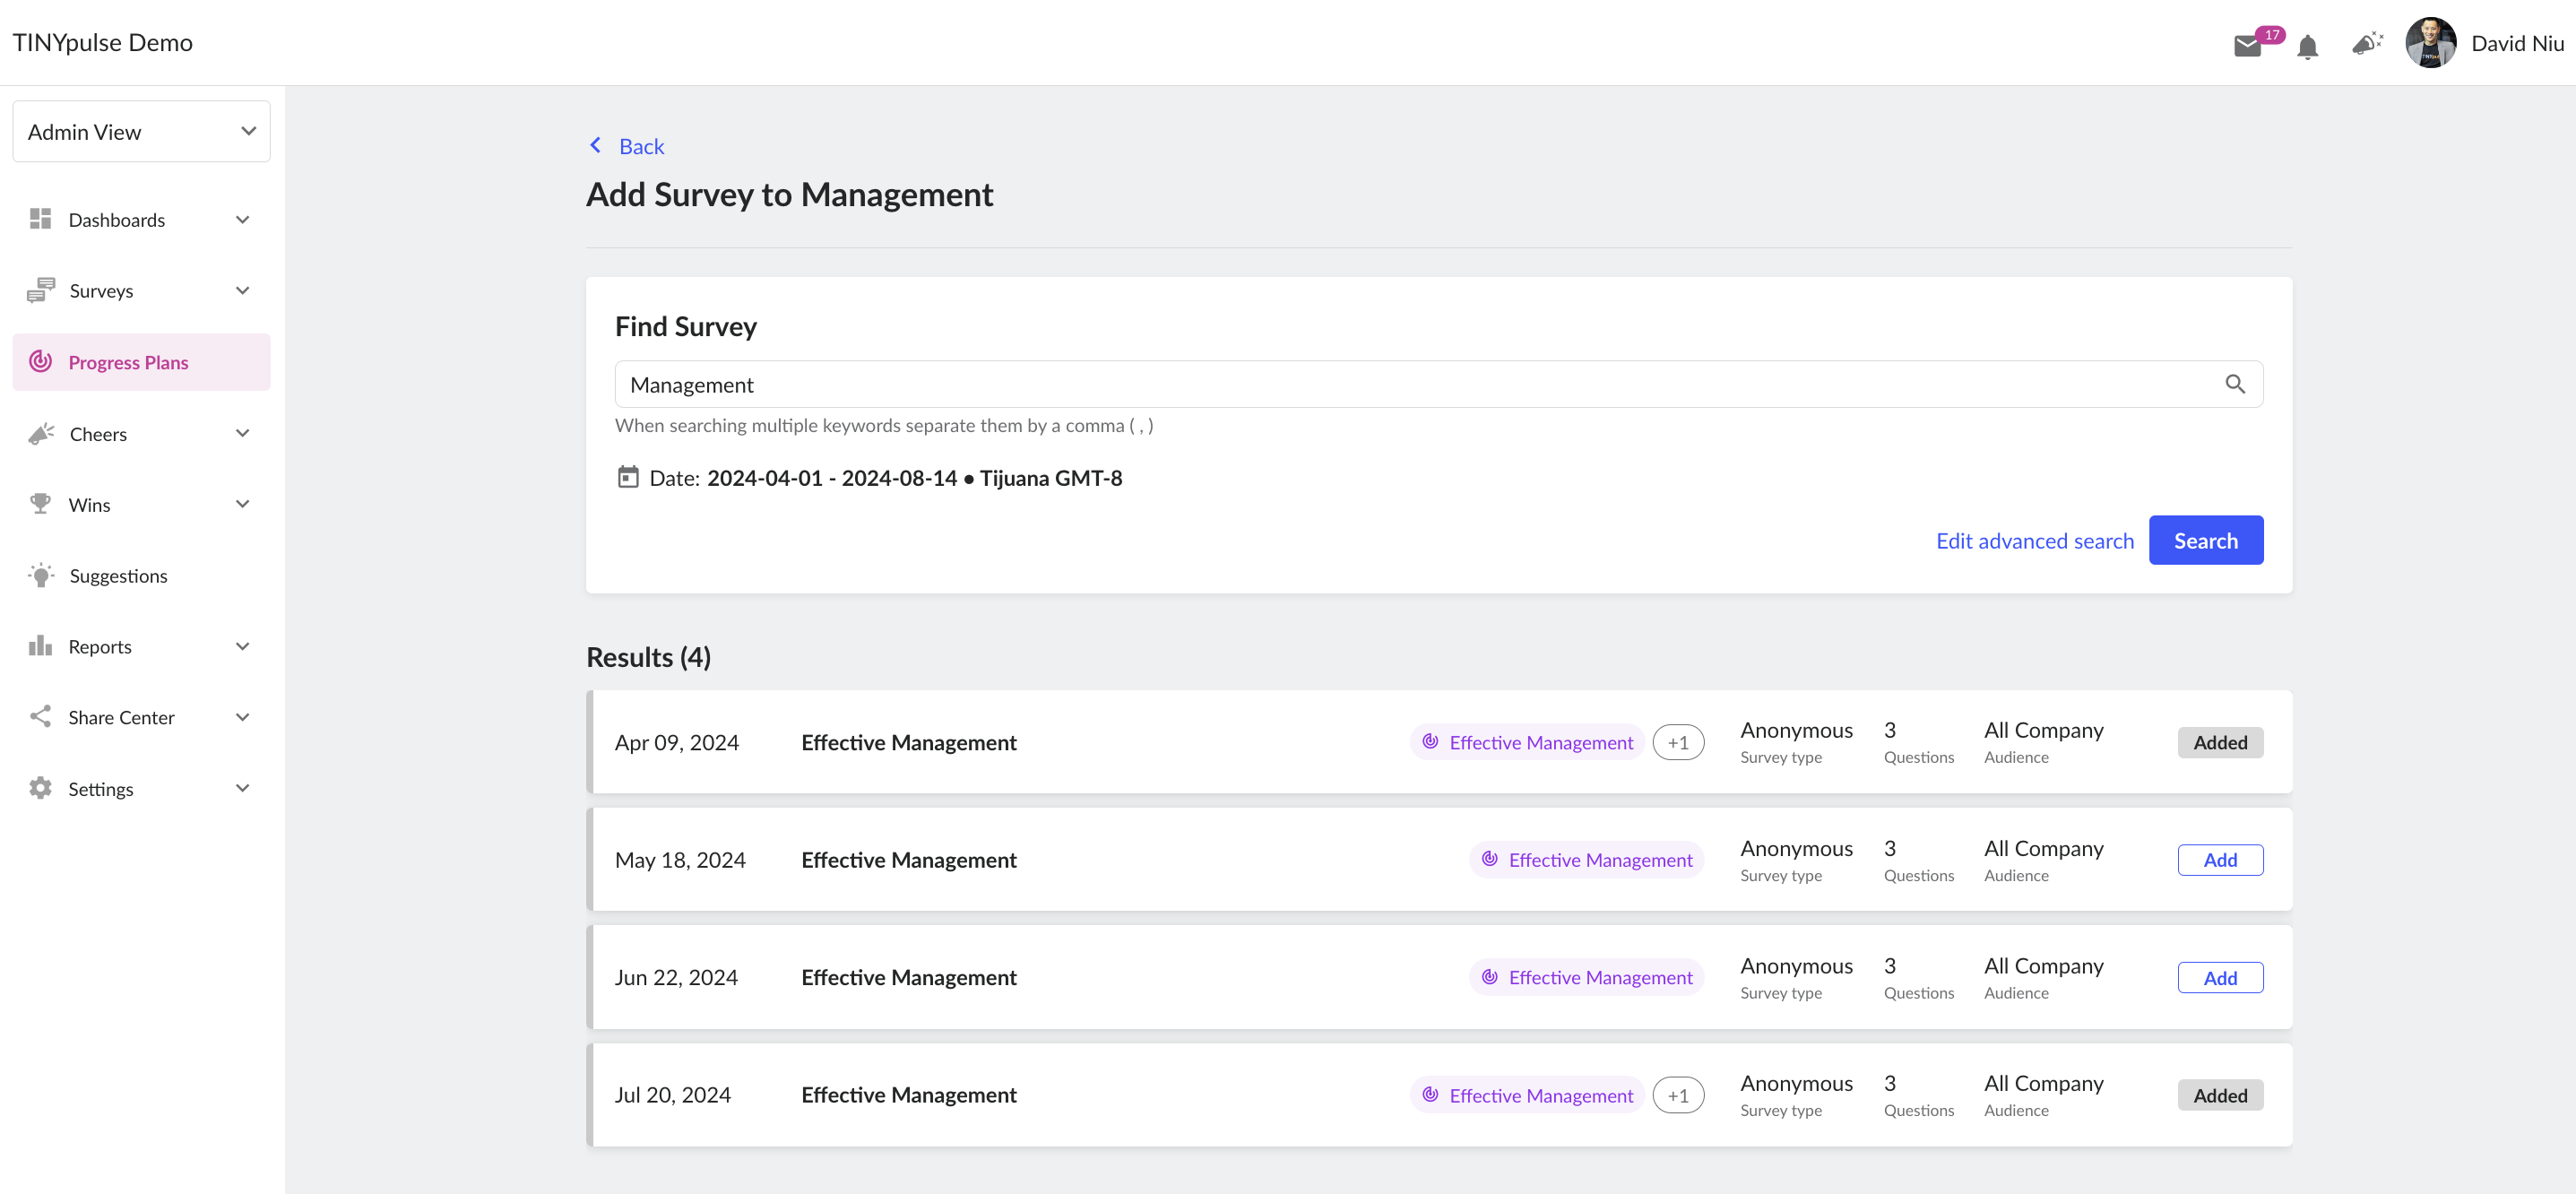Click the Back arrow chevron icon

pyautogui.click(x=596, y=146)
